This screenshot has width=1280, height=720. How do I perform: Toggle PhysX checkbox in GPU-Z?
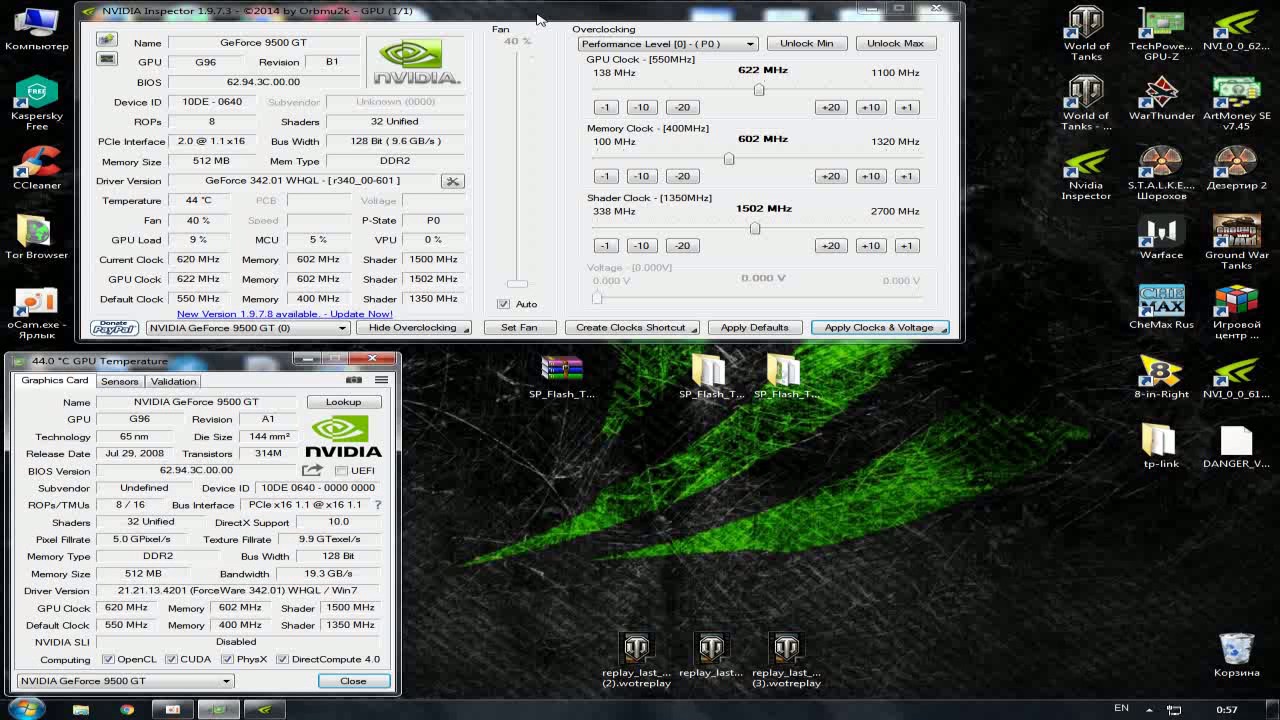coord(227,659)
